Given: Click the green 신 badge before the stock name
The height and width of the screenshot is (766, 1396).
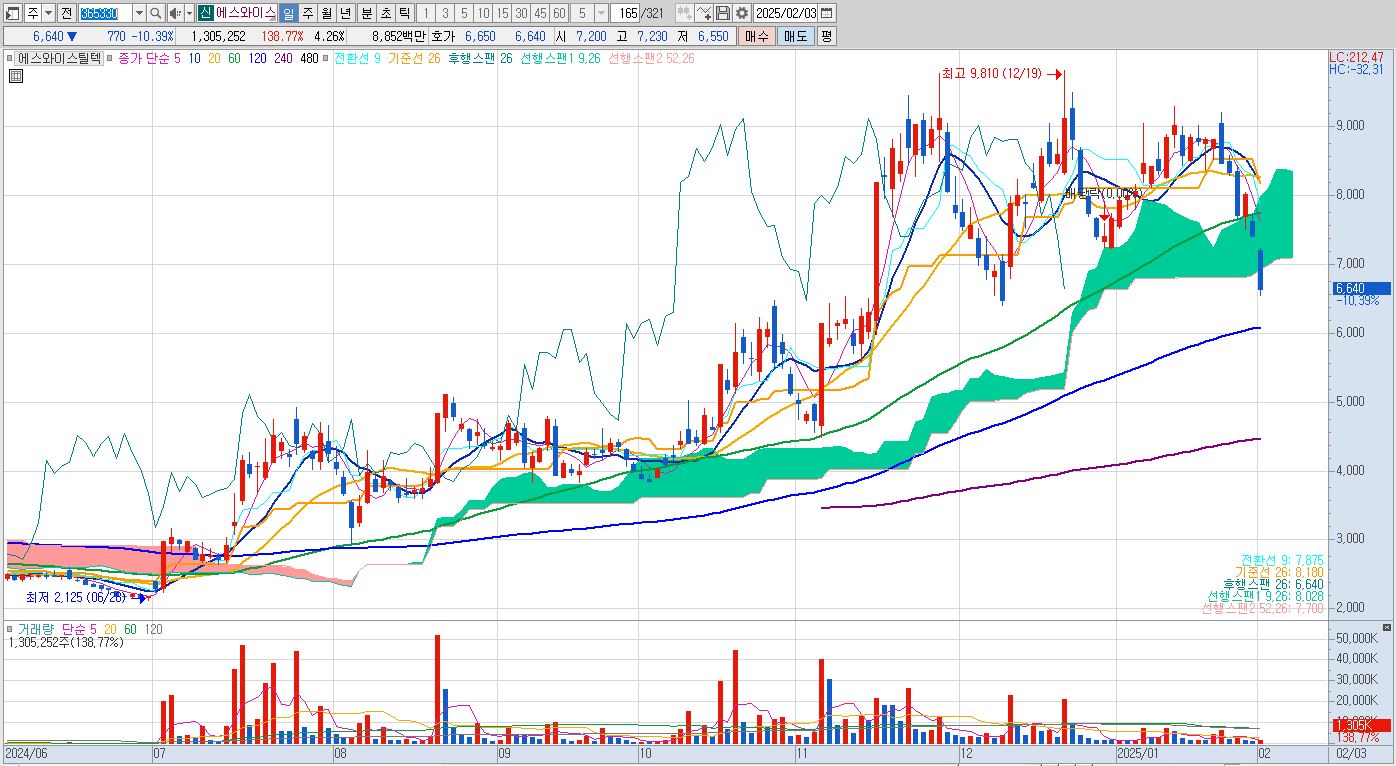Looking at the screenshot, I should (x=205, y=13).
